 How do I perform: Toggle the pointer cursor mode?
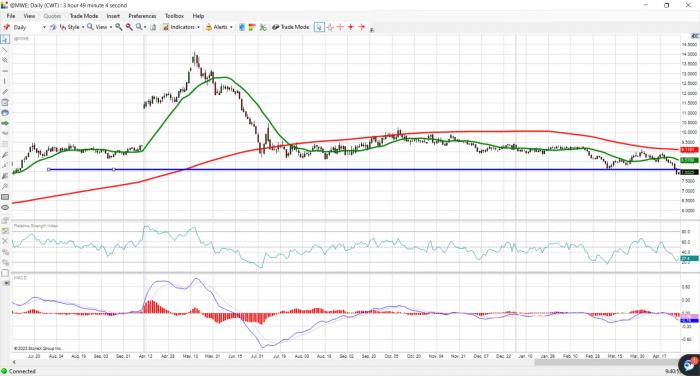click(319, 27)
